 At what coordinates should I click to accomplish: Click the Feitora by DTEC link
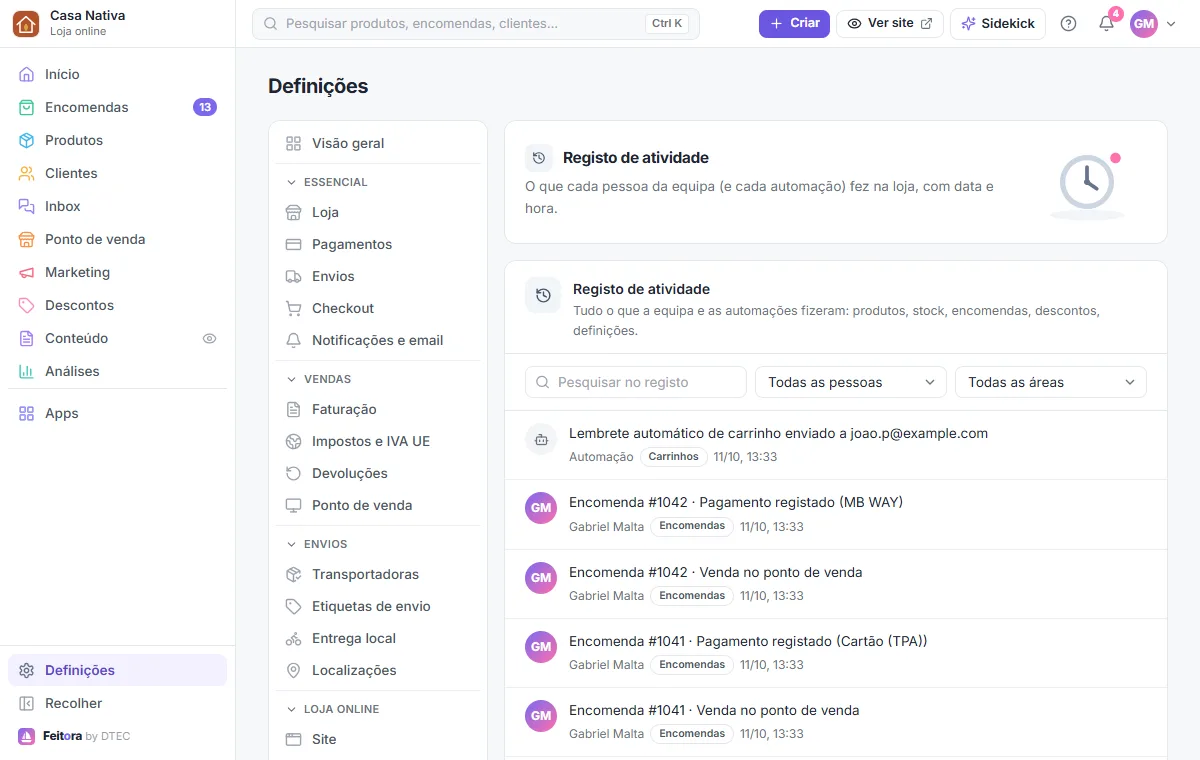point(74,737)
